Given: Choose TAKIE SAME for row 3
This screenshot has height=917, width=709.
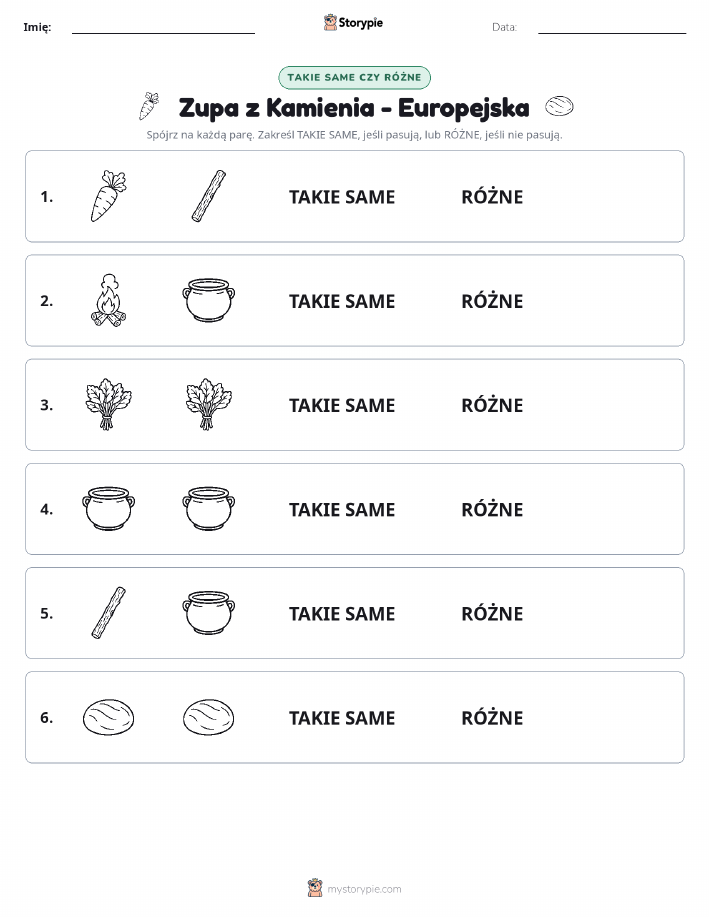Looking at the screenshot, I should pos(342,405).
